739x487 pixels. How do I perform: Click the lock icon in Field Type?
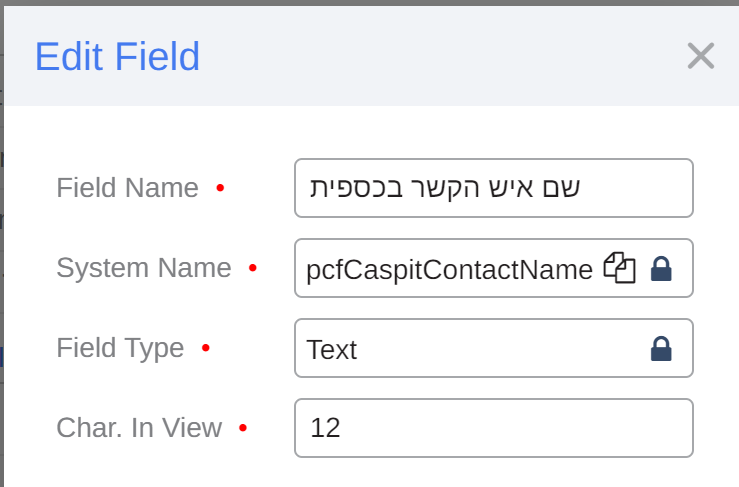[661, 348]
